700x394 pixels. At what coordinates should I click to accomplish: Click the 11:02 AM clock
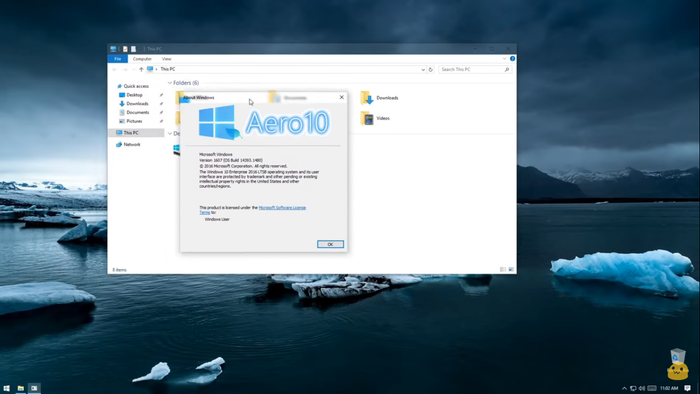[x=669, y=388]
